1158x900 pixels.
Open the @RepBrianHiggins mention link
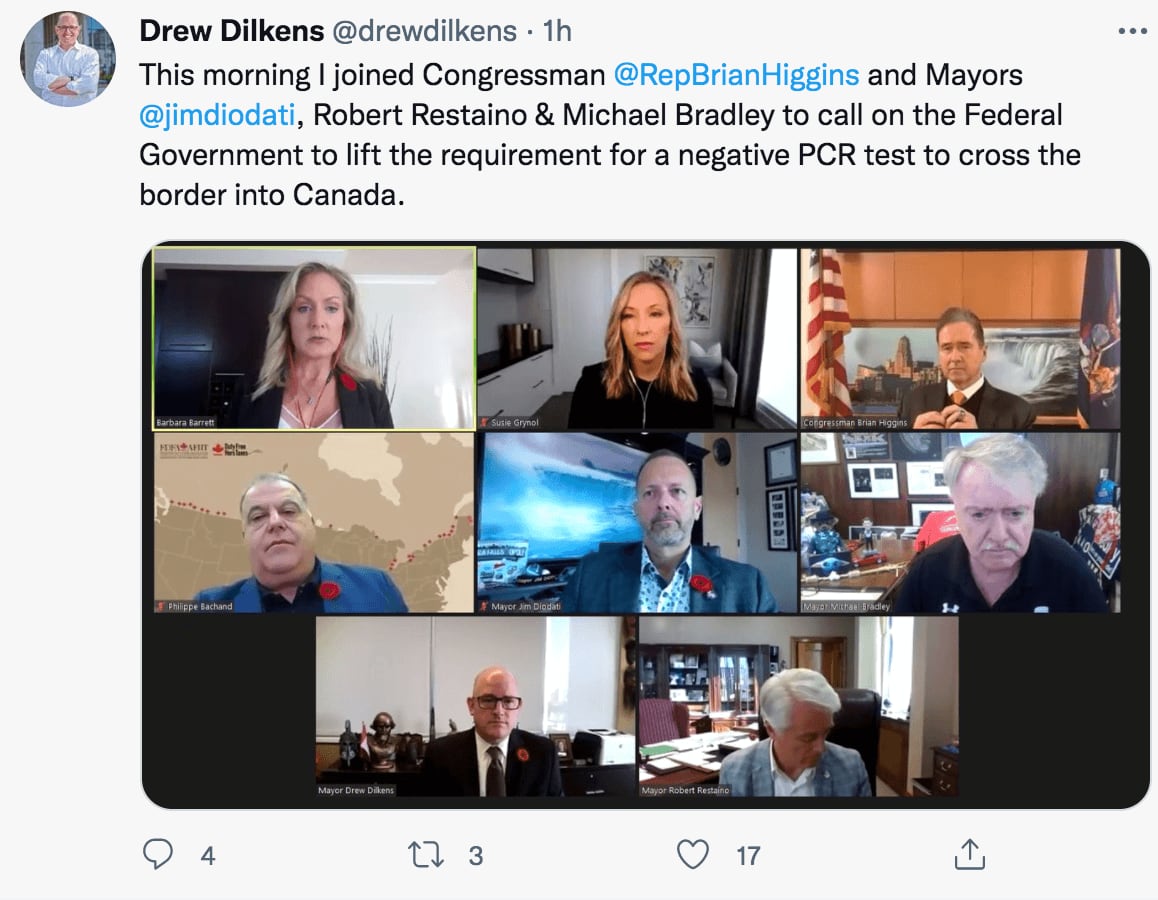[736, 75]
